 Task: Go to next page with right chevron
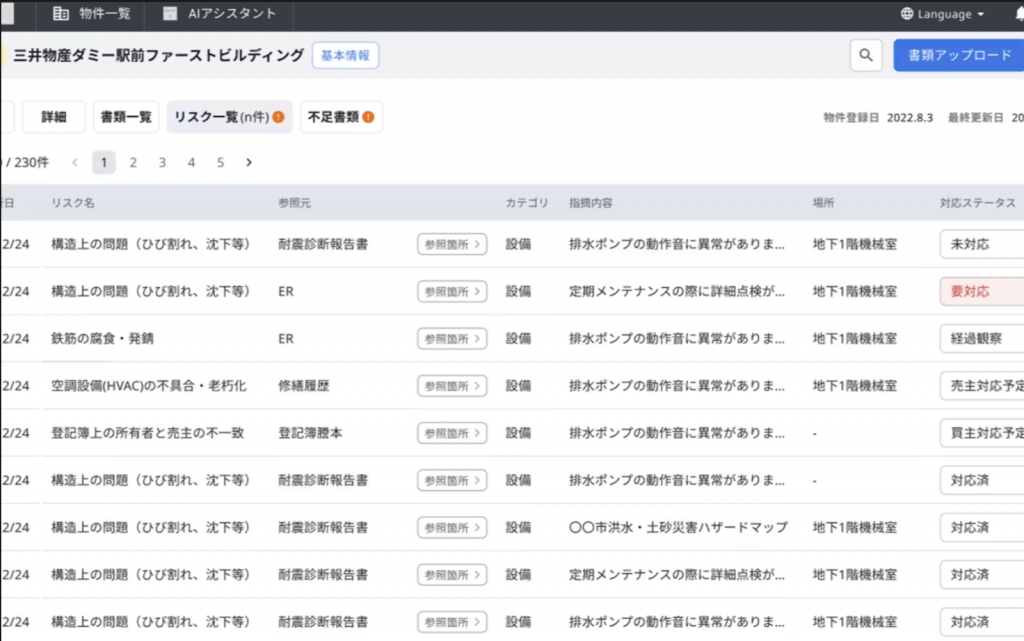click(x=249, y=162)
